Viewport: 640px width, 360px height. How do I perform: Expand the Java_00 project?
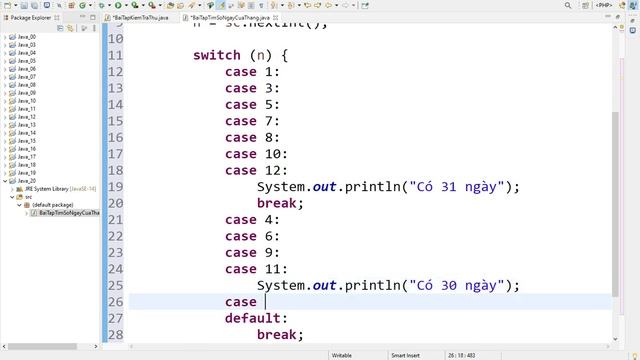(5, 37)
